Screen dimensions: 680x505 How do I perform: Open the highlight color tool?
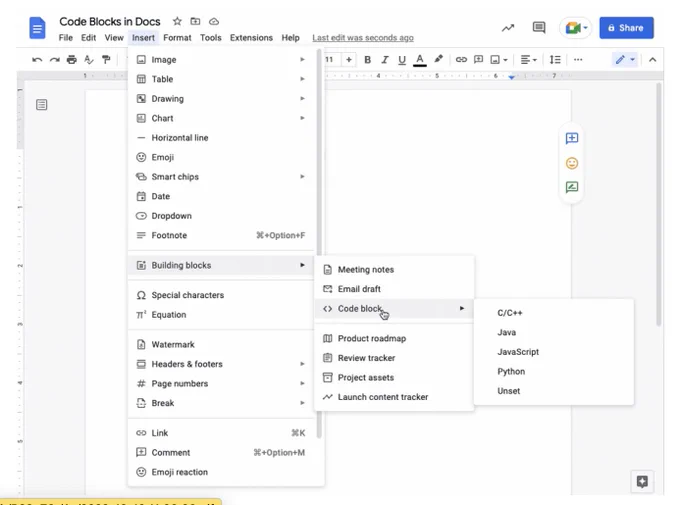[x=438, y=59]
